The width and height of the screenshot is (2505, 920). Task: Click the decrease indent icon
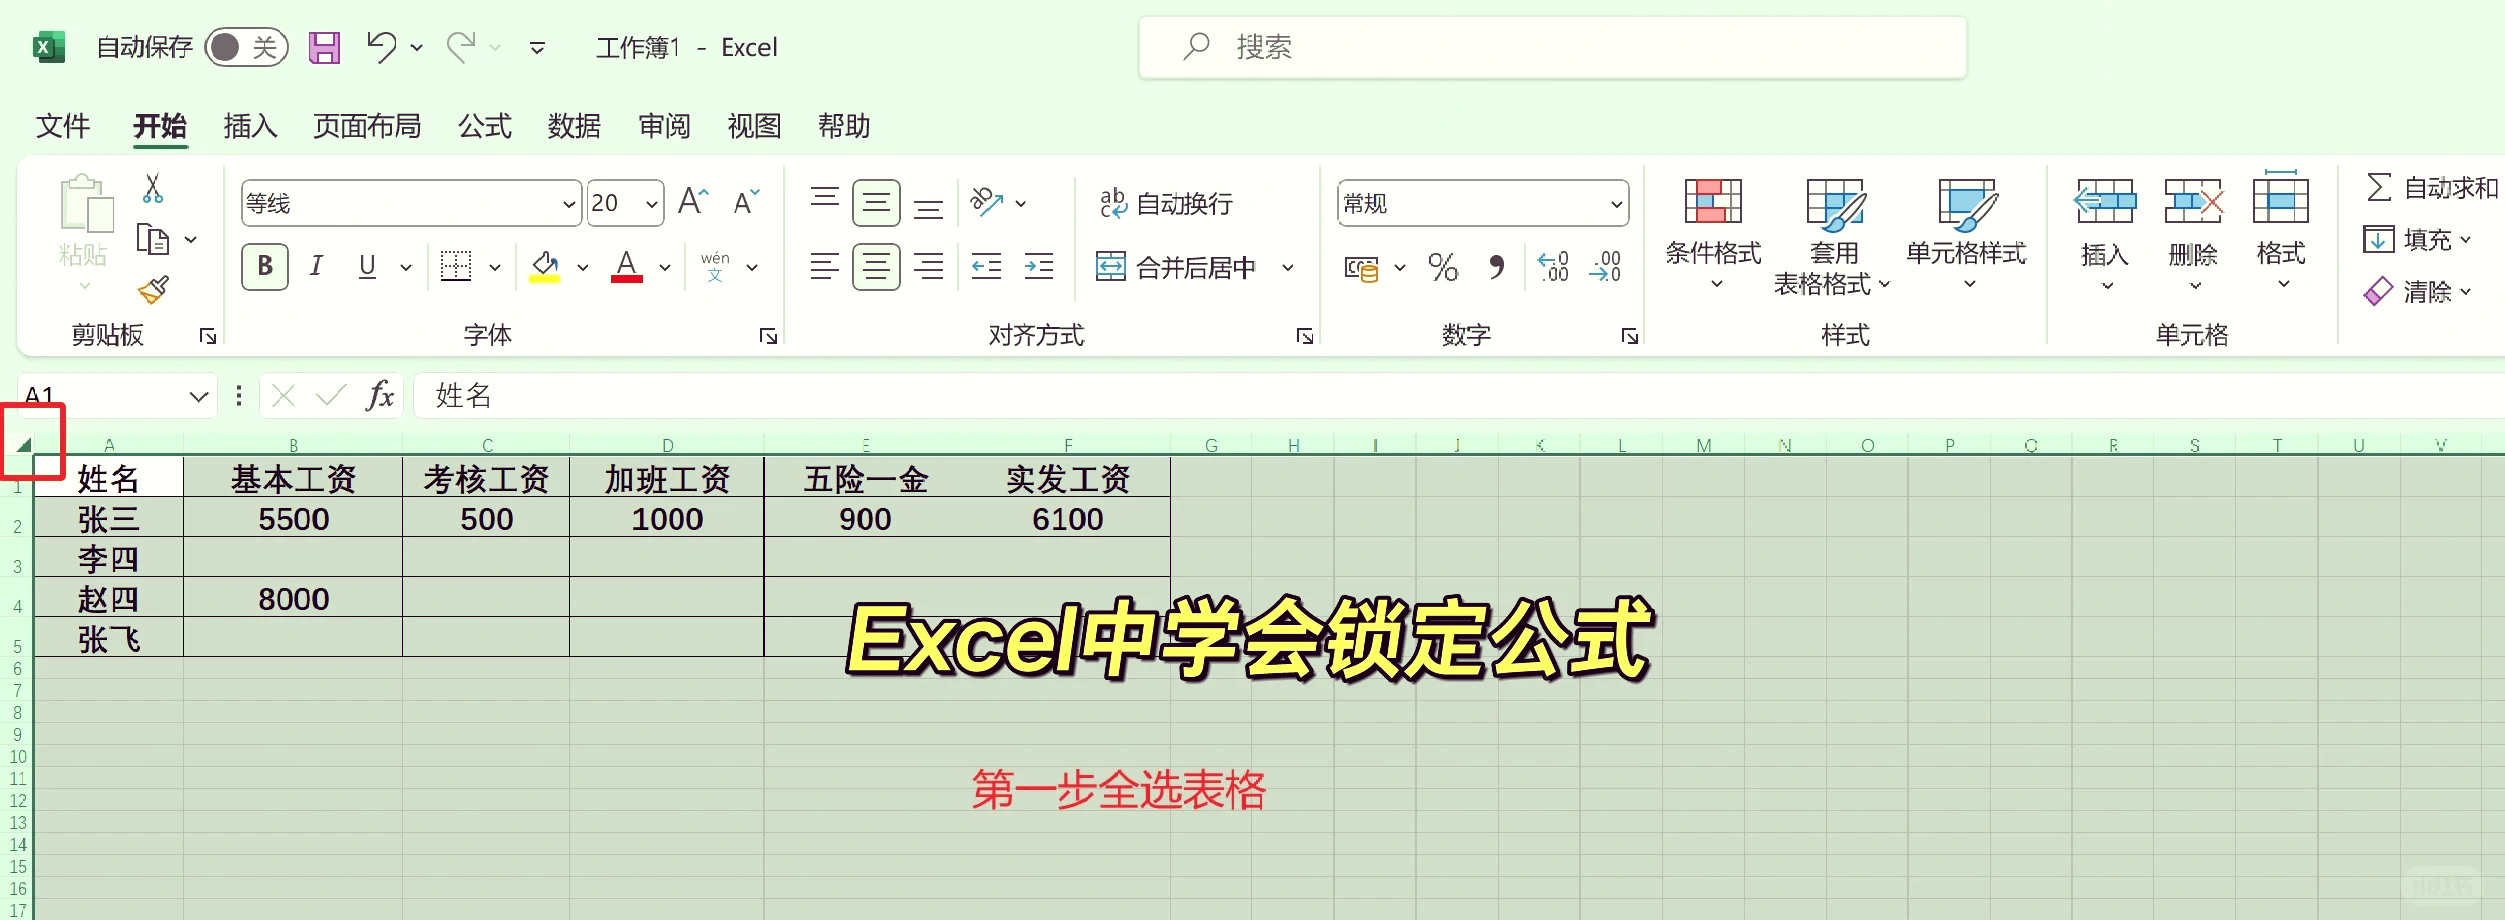tap(986, 266)
